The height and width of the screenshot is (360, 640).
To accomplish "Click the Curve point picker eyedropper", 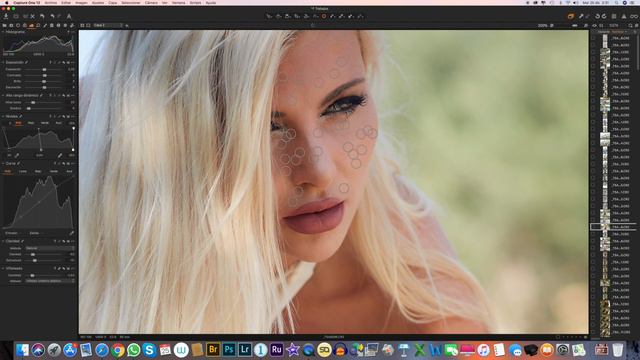I will tap(71, 233).
